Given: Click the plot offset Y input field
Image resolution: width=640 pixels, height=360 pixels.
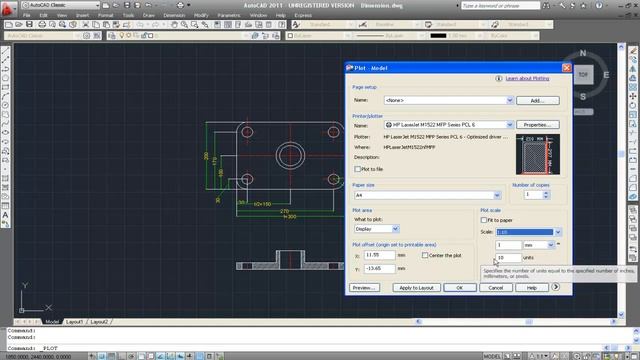Looking at the screenshot, I should [x=380, y=269].
